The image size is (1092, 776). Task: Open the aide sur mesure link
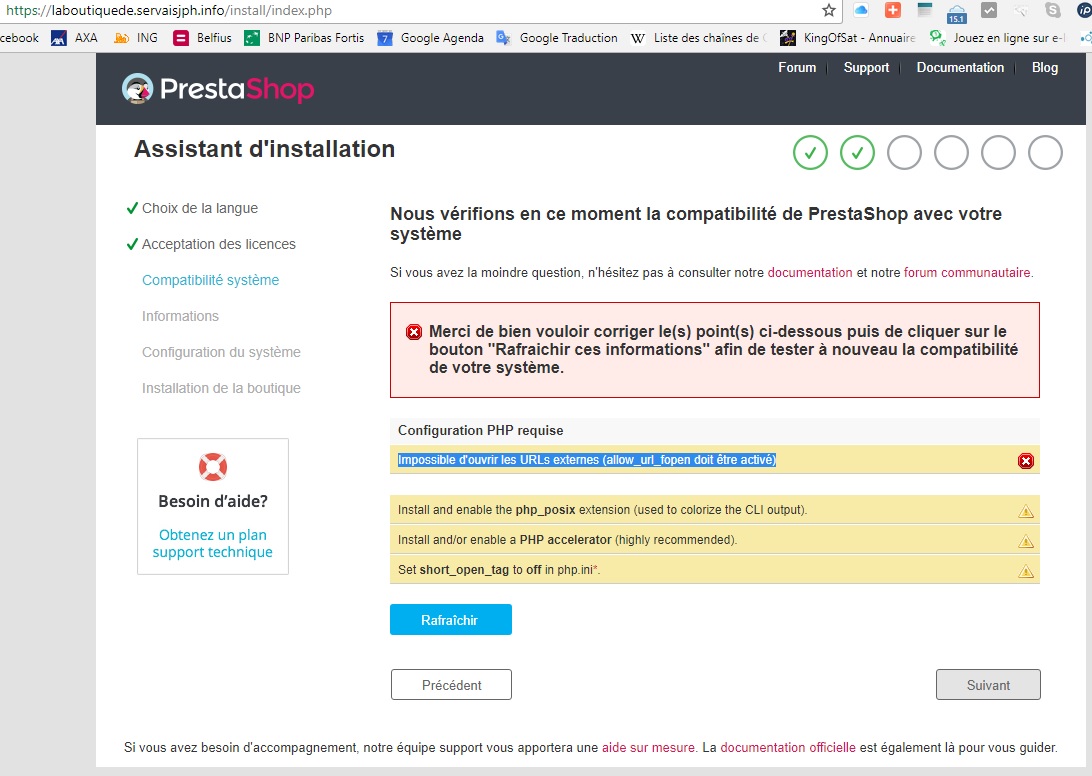click(648, 747)
